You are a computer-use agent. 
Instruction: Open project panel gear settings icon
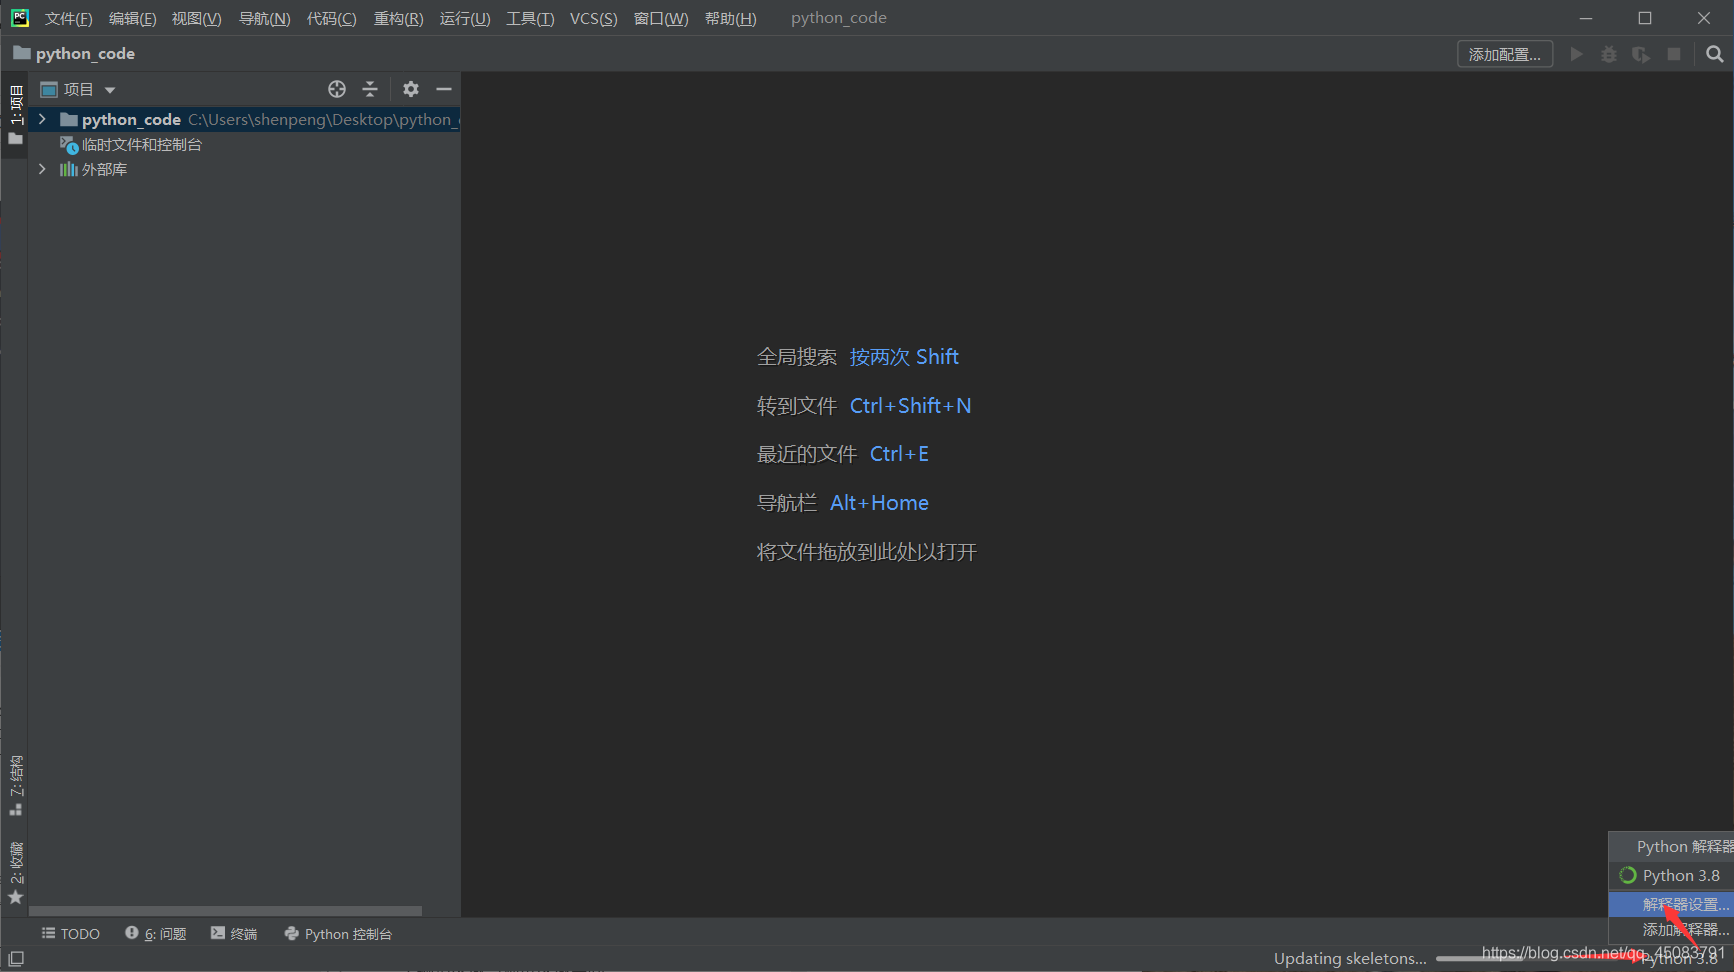point(411,89)
